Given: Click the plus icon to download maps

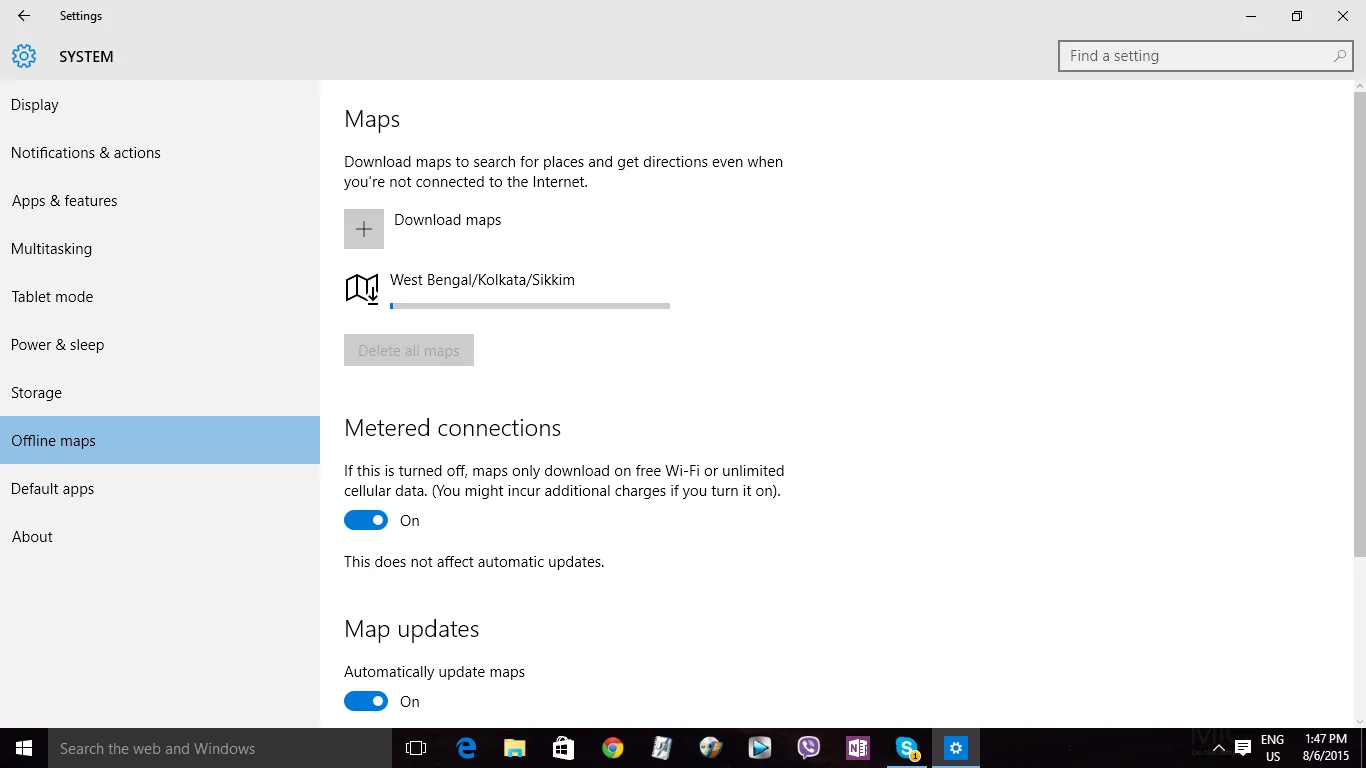Looking at the screenshot, I should tap(364, 229).
